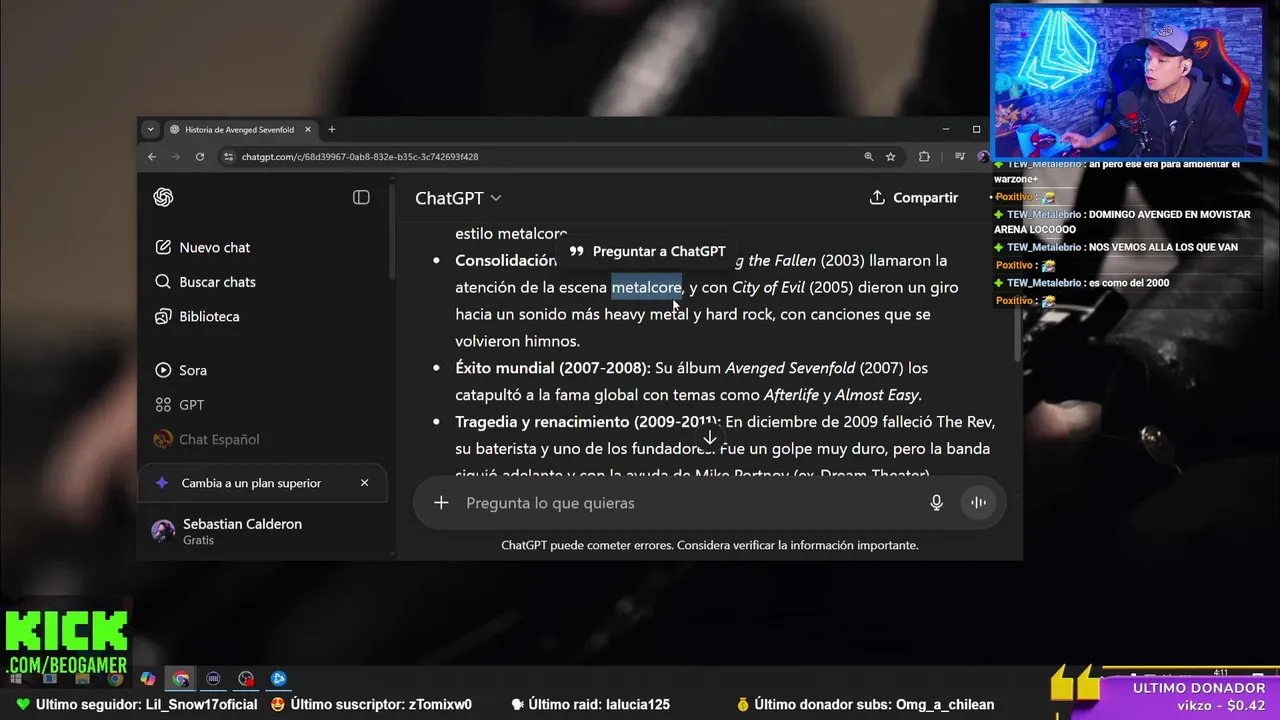Viewport: 1280px width, 720px height.
Task: Open a new browser tab
Action: pyautogui.click(x=332, y=129)
